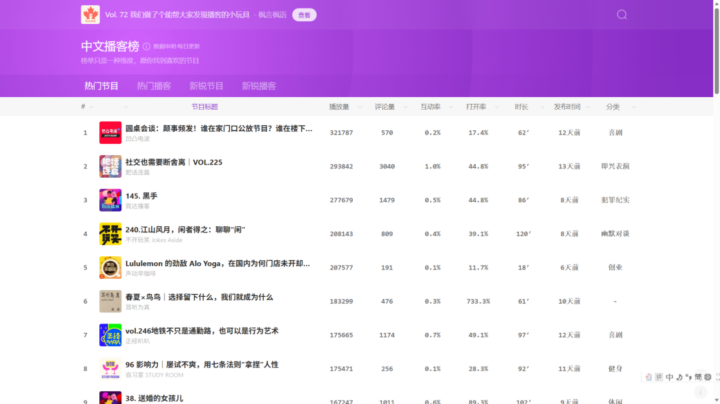Expand the 分类 column filter chevron
Screen dimensions: 720x404
point(634,107)
